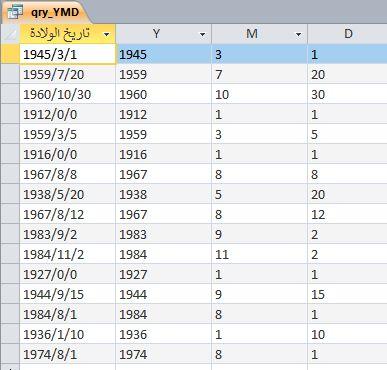Click the date cell 1974/8/1

[68, 354]
